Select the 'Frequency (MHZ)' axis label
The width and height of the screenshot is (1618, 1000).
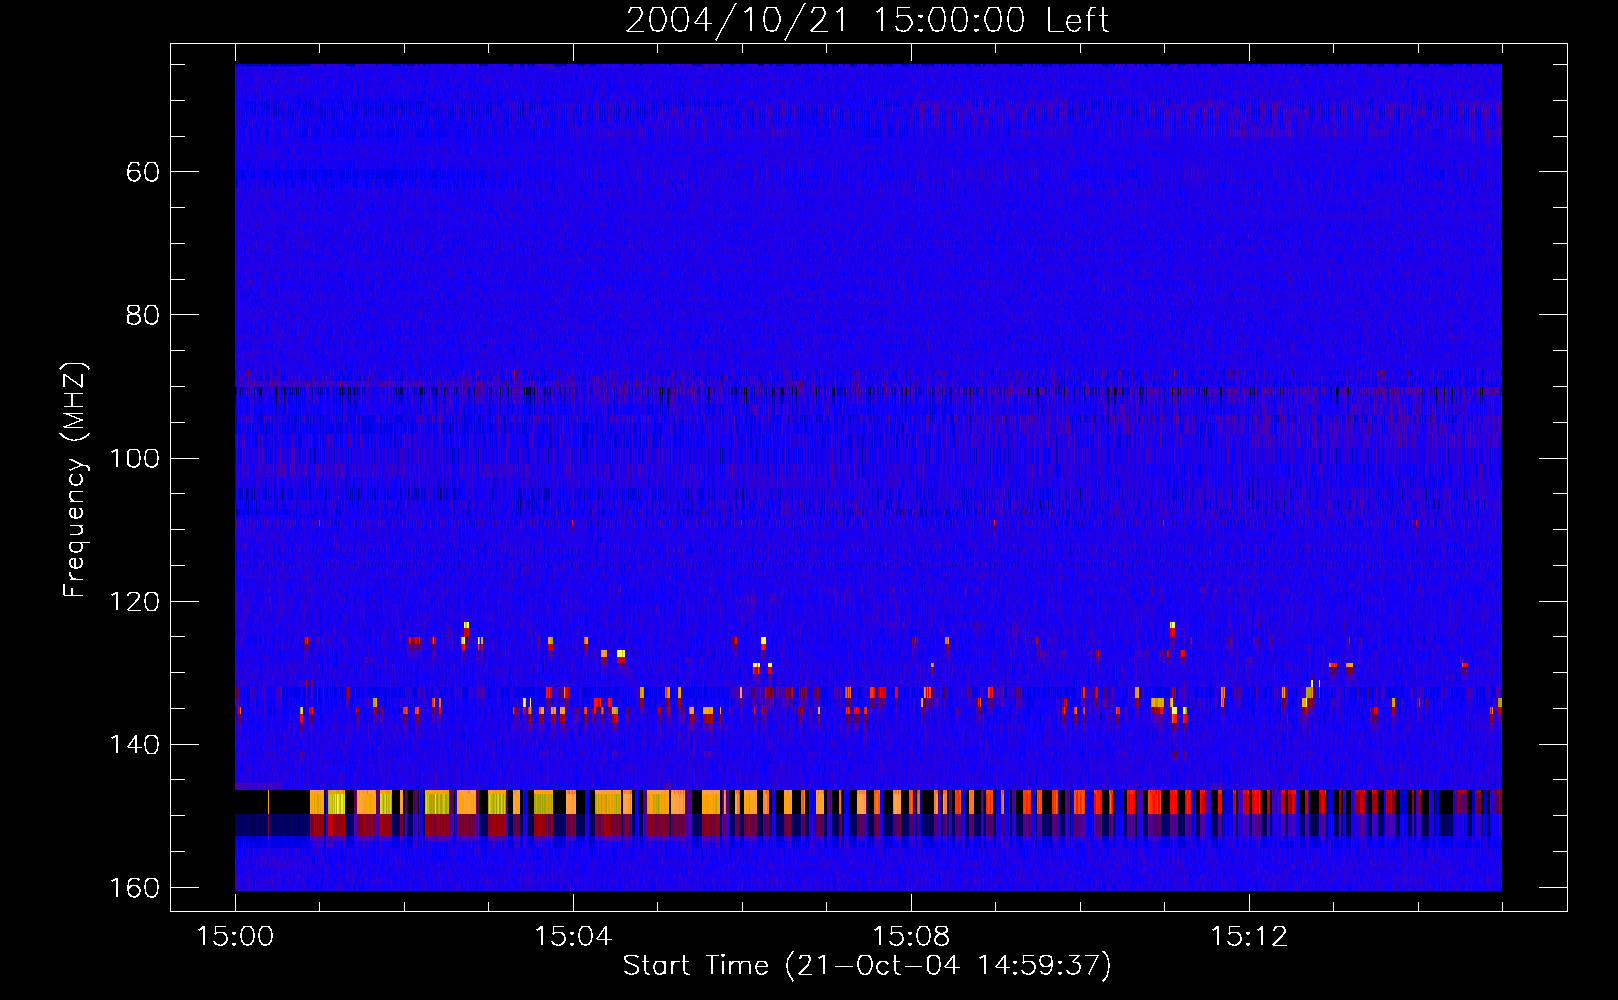(75, 480)
